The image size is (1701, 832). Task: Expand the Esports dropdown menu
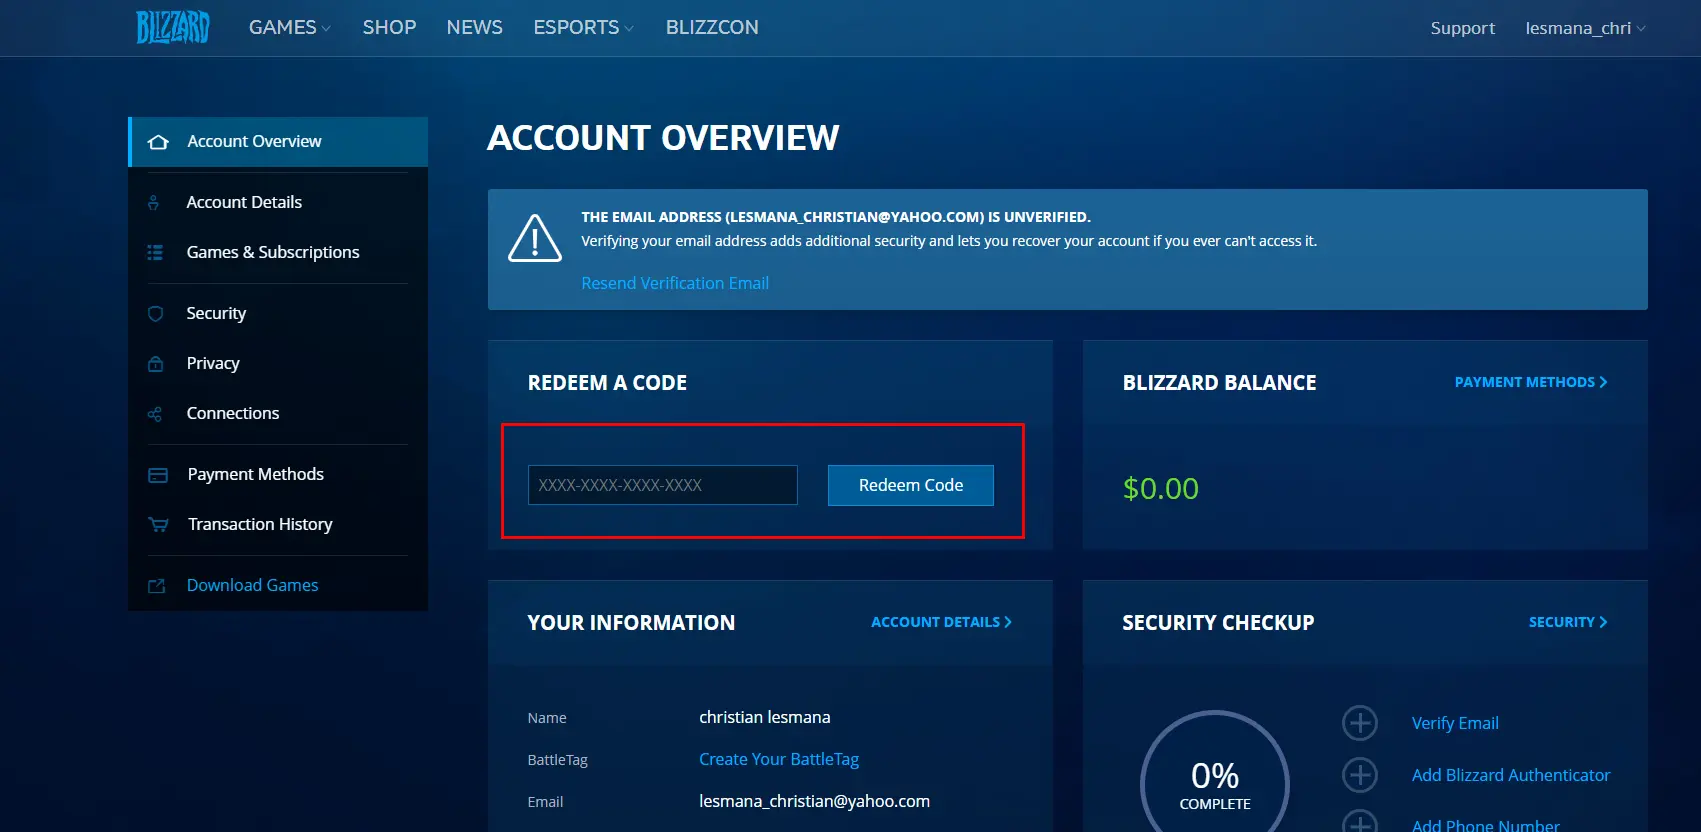pos(583,28)
